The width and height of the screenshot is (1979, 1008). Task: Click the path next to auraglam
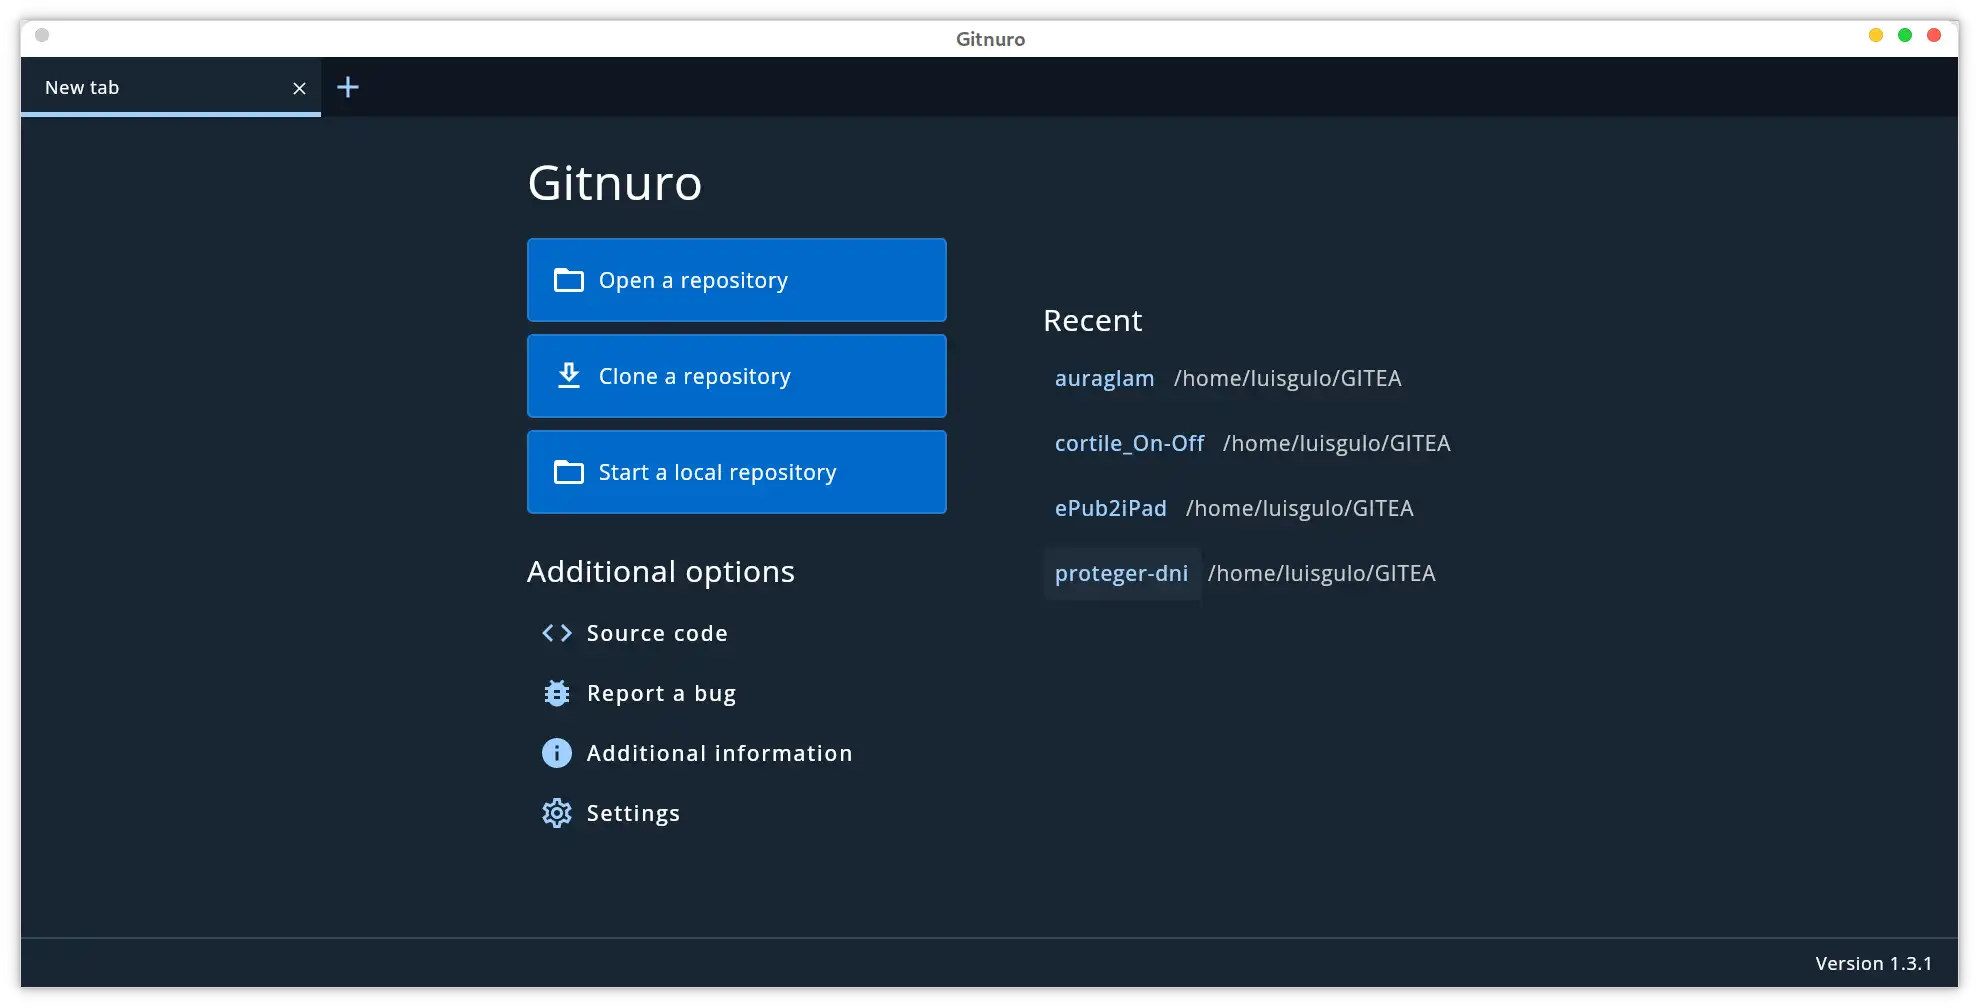1288,378
